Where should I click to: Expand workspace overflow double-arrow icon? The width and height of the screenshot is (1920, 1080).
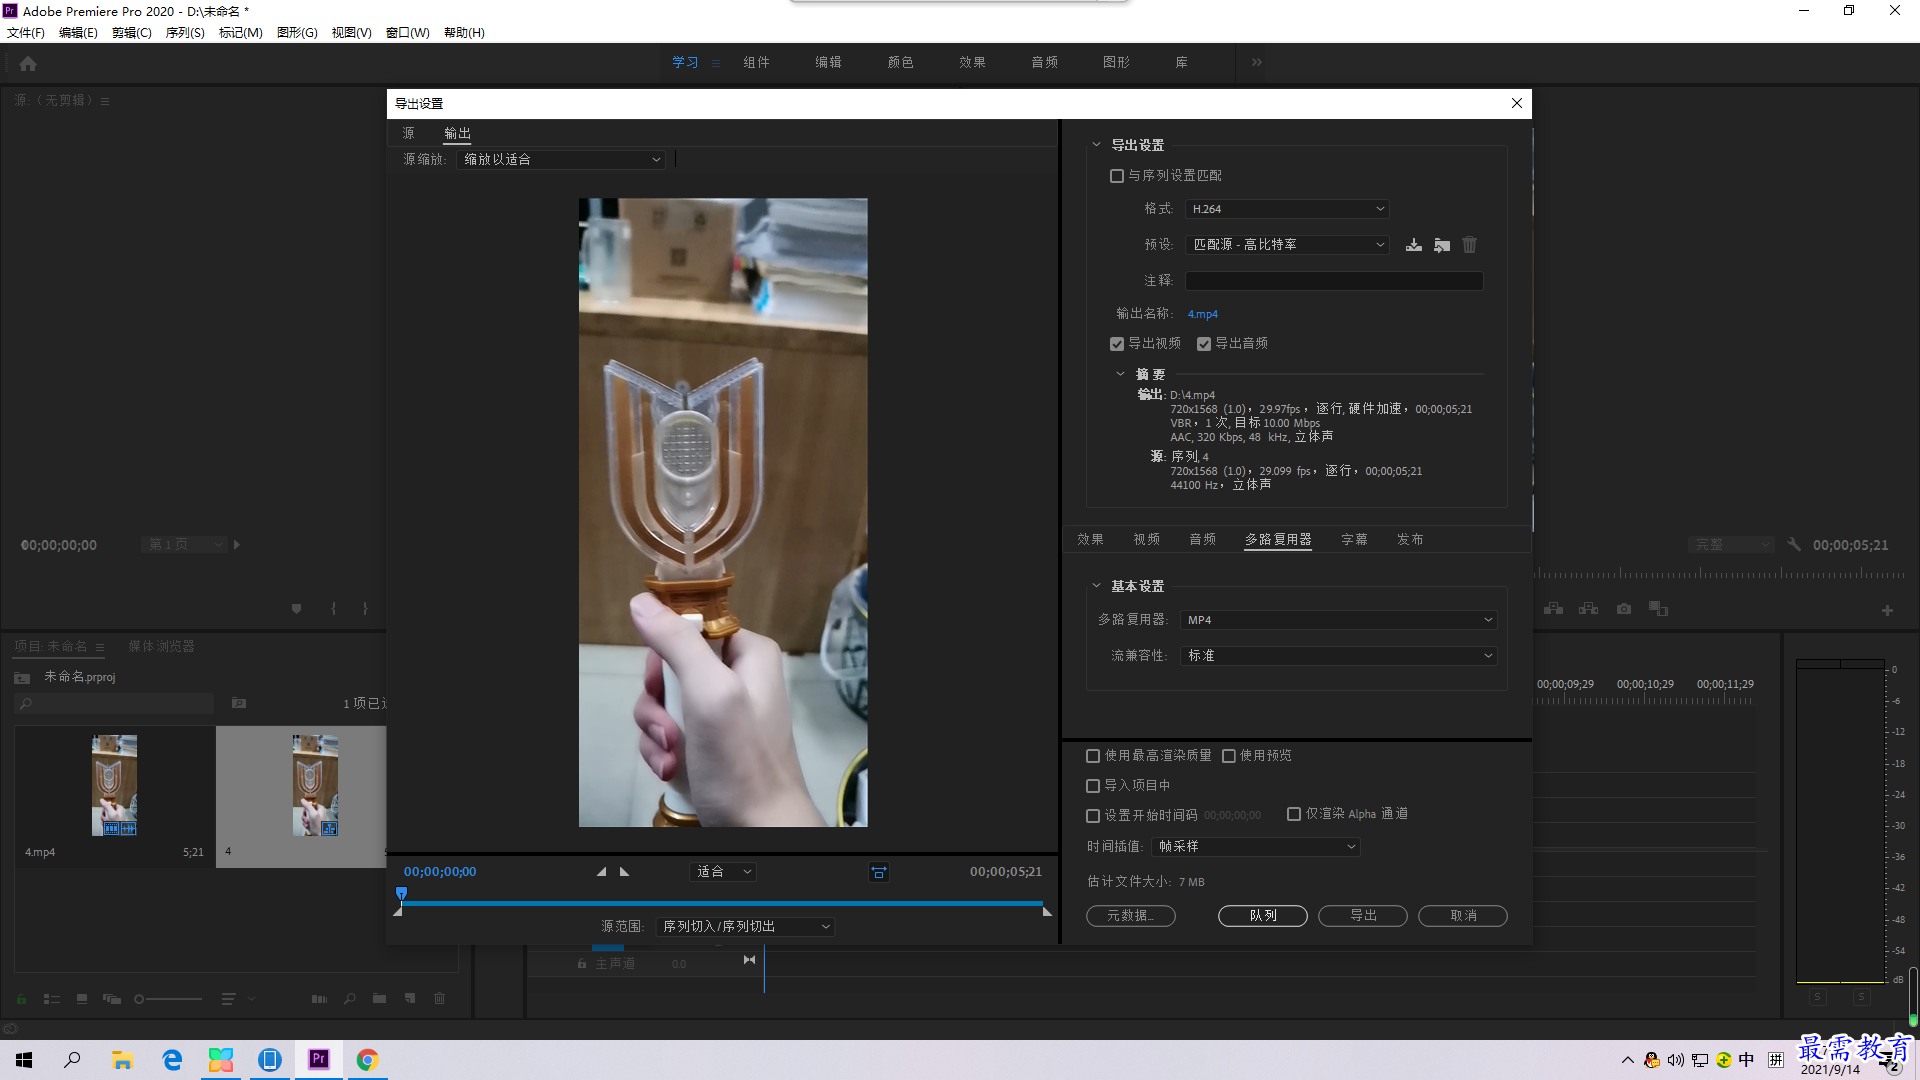tap(1257, 62)
